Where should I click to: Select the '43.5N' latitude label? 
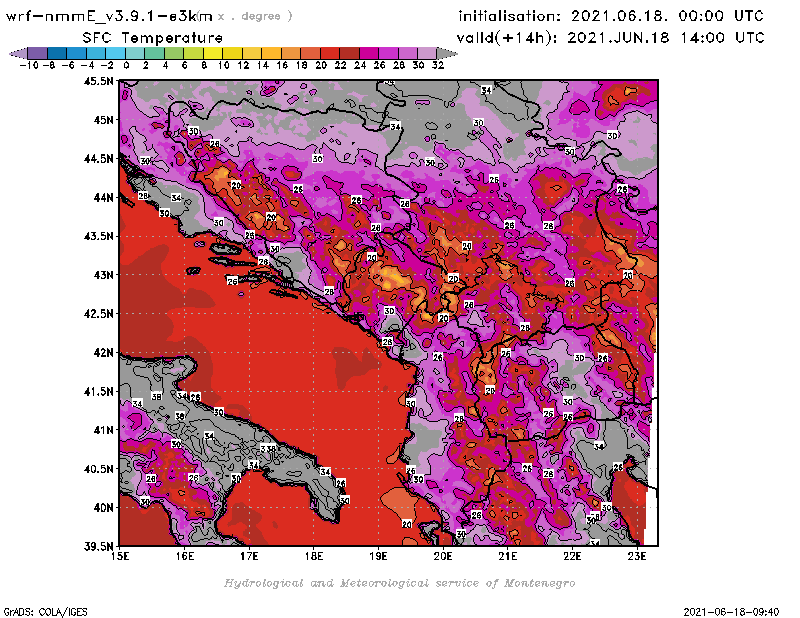98,236
